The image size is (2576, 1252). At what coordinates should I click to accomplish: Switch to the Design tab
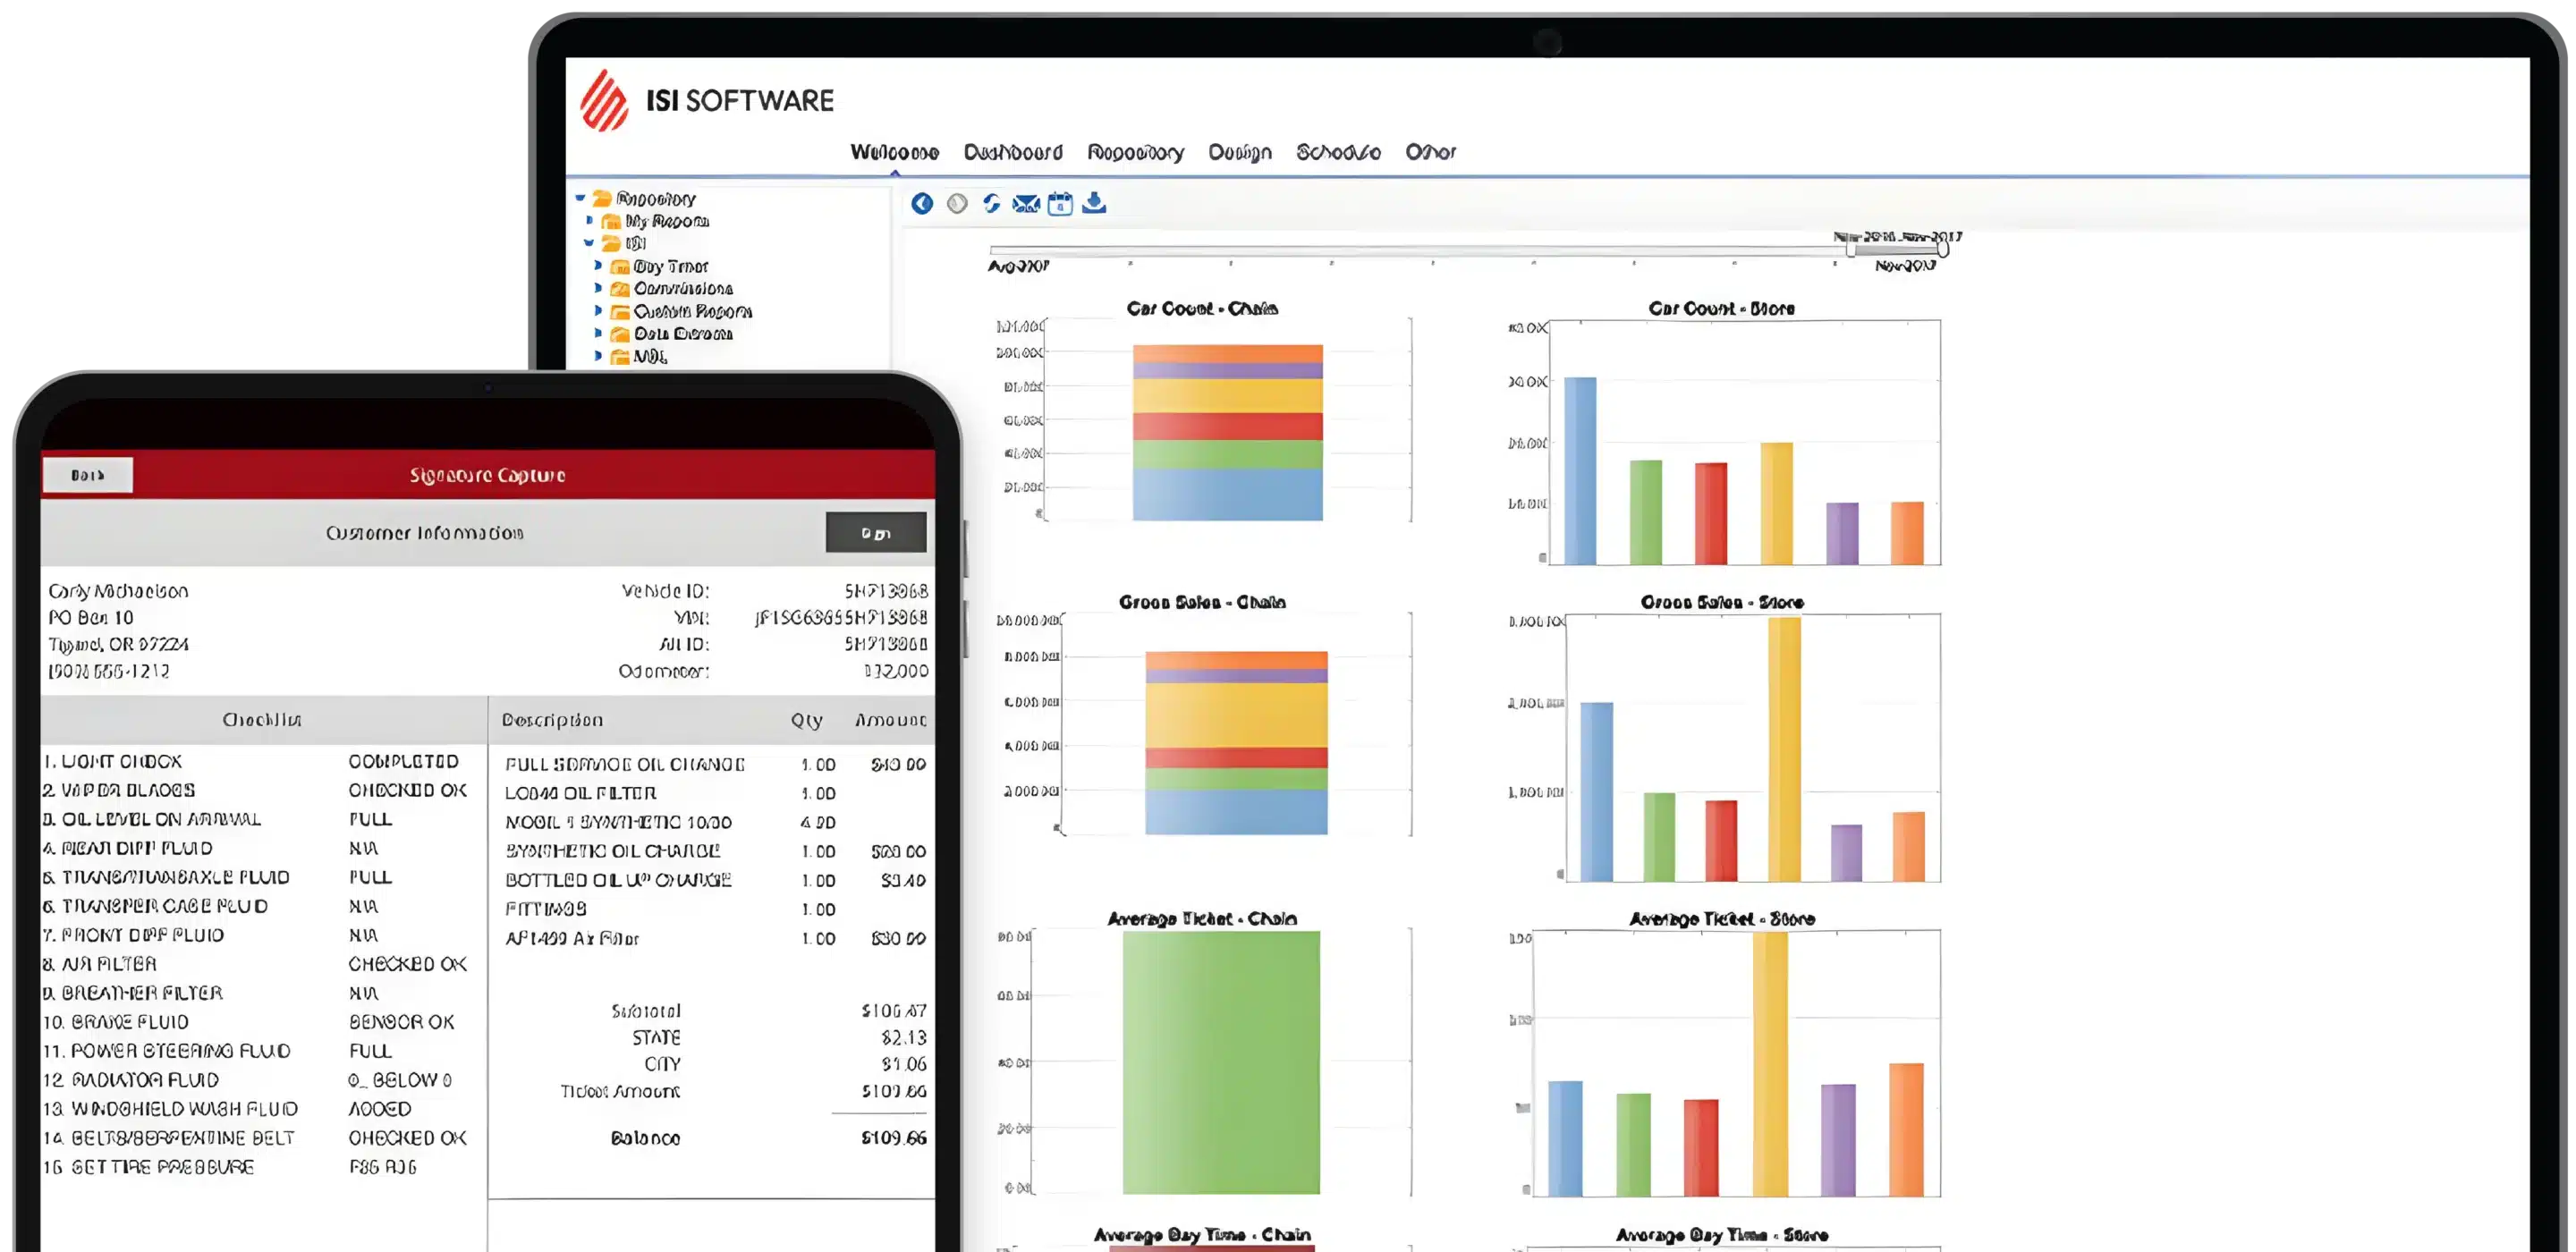[1239, 152]
